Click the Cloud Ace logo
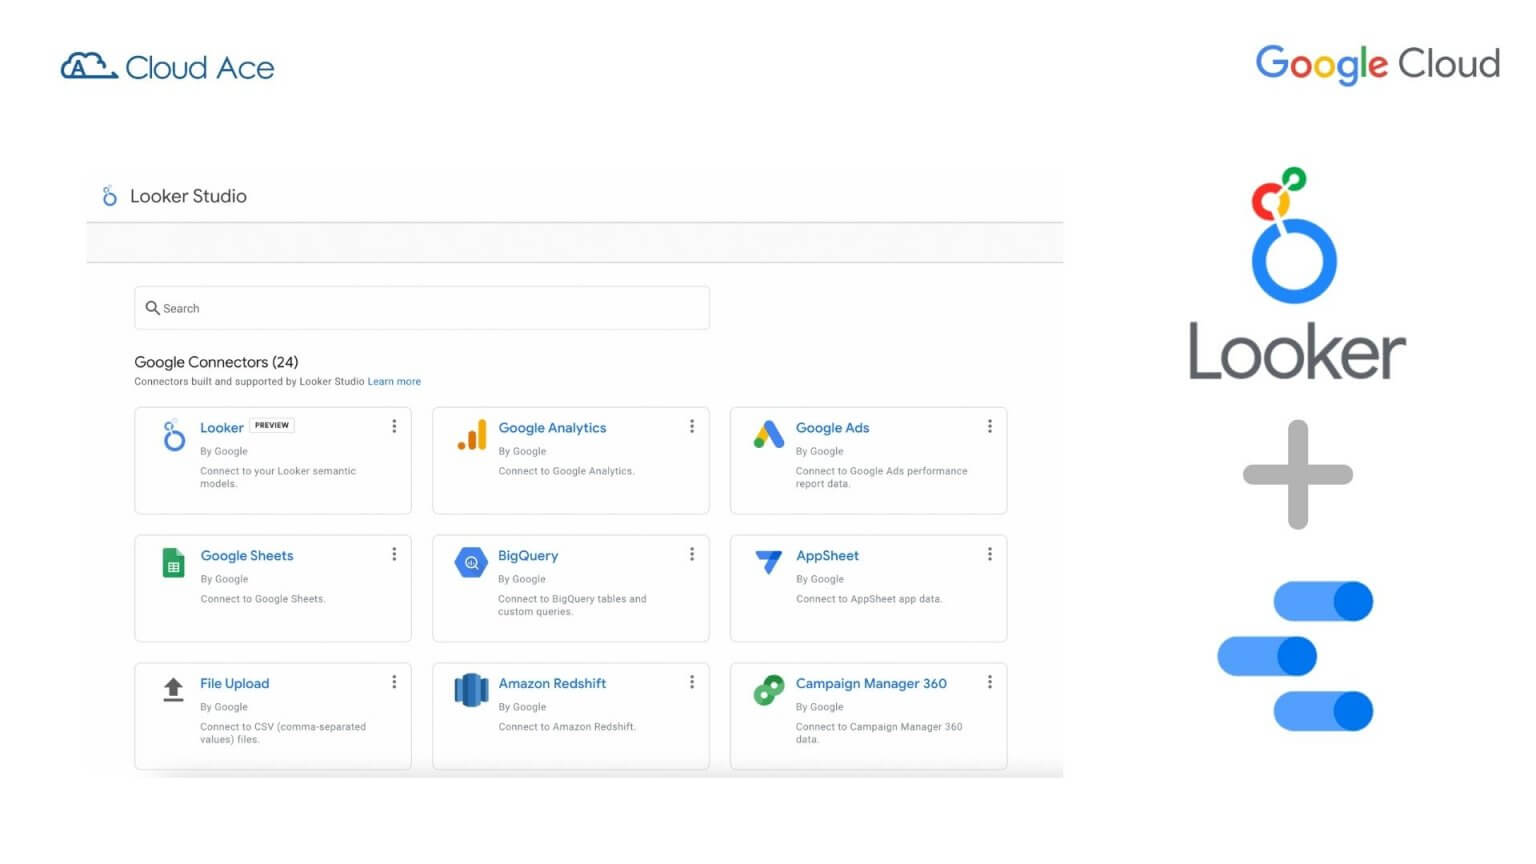1536x864 pixels. (167, 65)
